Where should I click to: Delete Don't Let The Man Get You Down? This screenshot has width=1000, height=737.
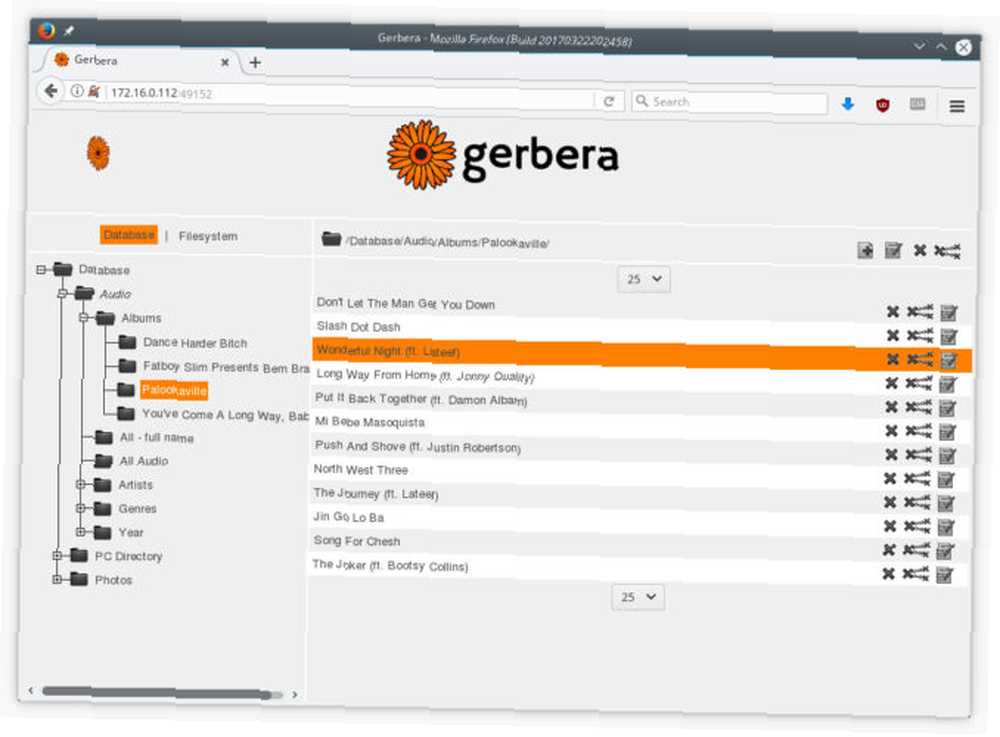click(x=893, y=311)
